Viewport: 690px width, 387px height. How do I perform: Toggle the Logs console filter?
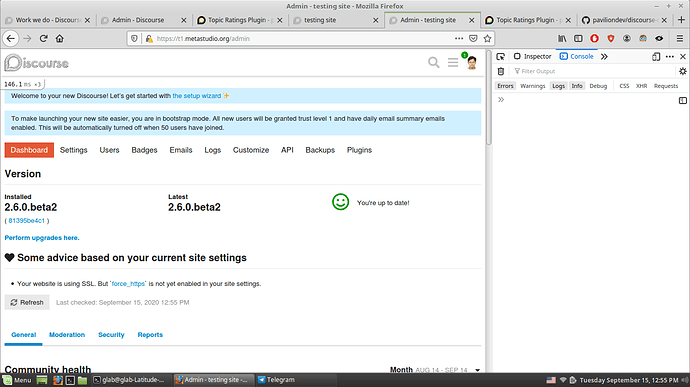pyautogui.click(x=558, y=86)
